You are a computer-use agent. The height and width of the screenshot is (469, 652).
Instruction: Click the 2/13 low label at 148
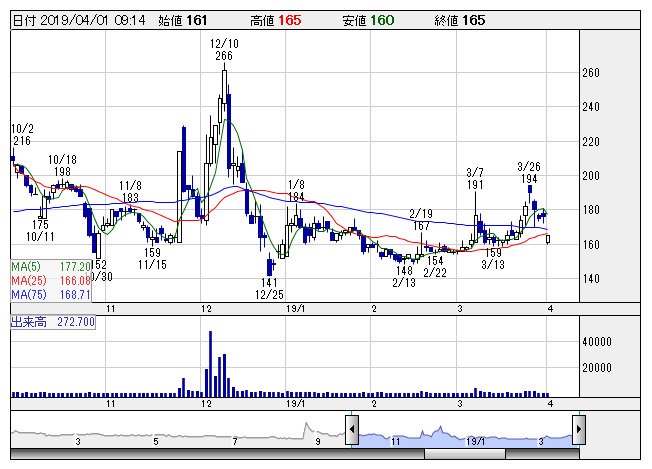pyautogui.click(x=404, y=276)
